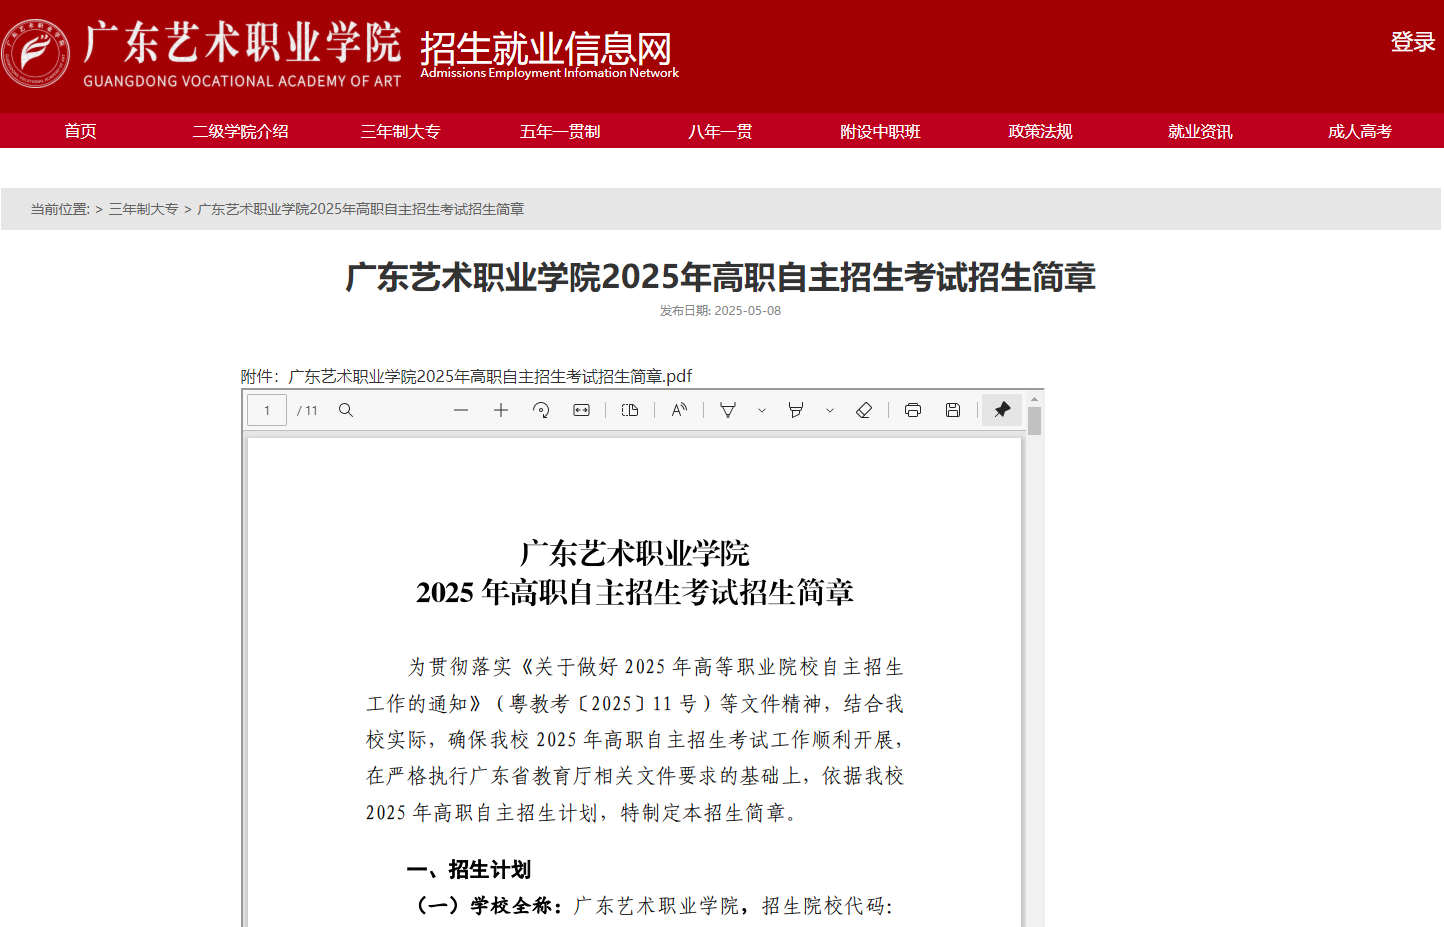Viewport: 1444px width, 927px height.
Task: Activate Read Aloud for the PDF
Action: (679, 410)
